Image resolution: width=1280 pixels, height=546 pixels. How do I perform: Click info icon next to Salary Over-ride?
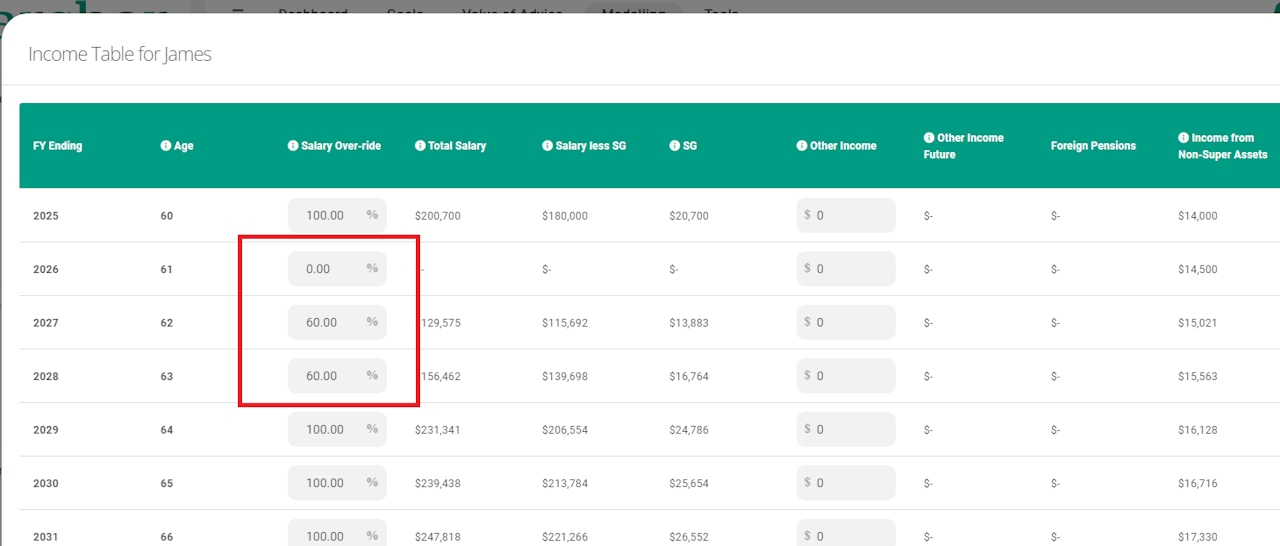coord(293,146)
